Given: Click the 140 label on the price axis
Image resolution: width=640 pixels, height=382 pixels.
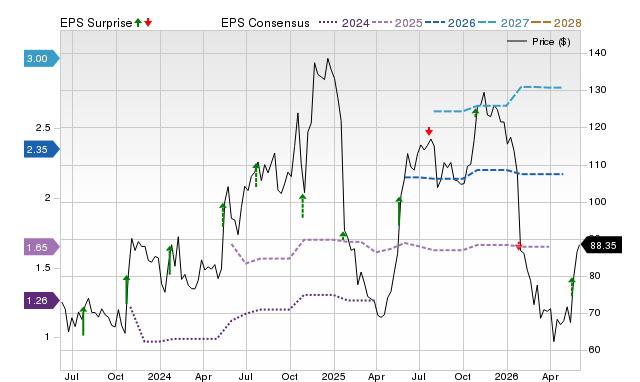Looking at the screenshot, I should click(x=598, y=53).
